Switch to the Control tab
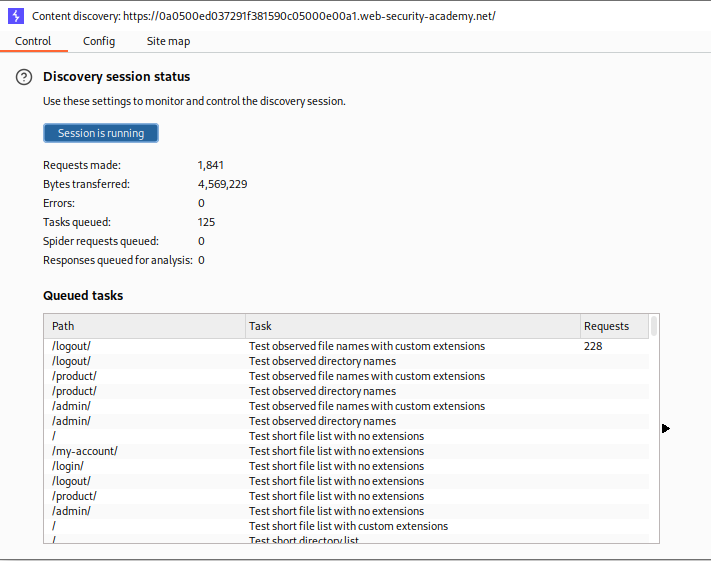 (33, 41)
